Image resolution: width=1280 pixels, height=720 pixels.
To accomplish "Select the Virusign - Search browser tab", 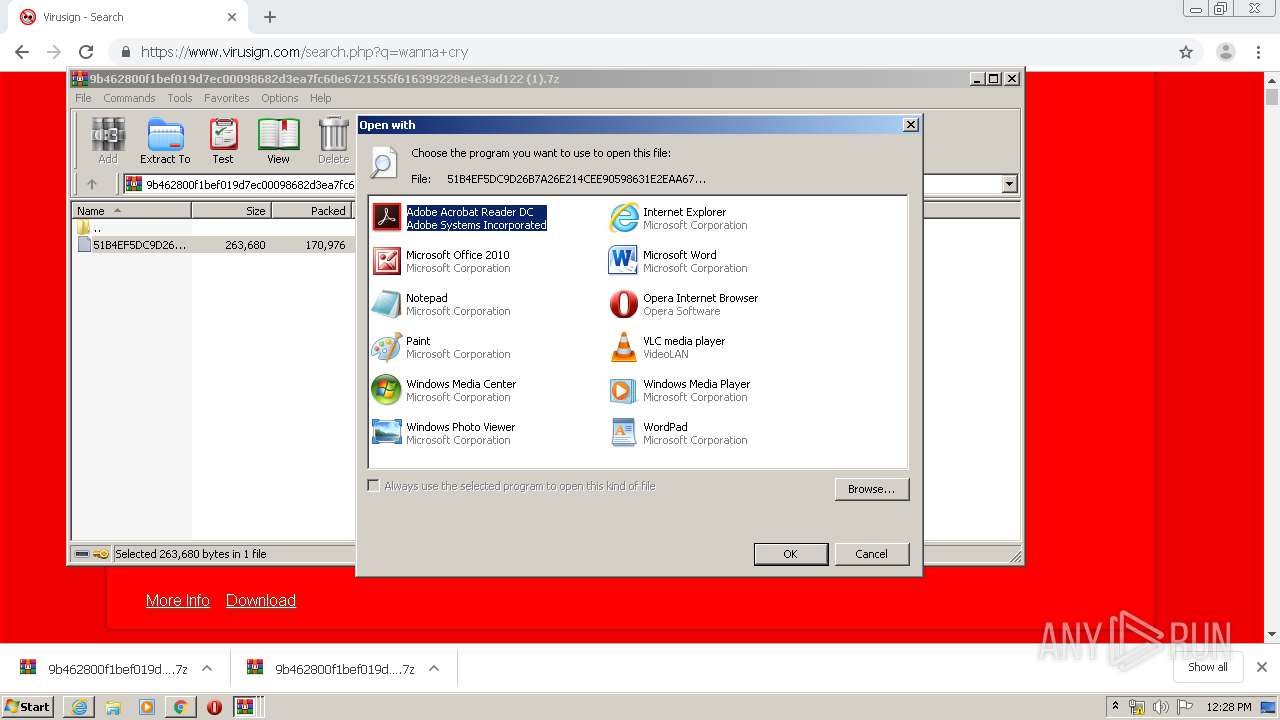I will [x=128, y=17].
